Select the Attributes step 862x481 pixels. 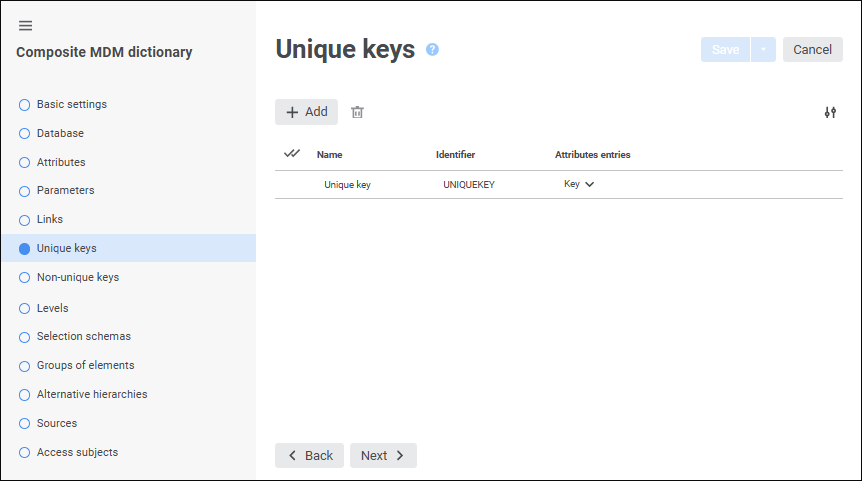(x=61, y=162)
